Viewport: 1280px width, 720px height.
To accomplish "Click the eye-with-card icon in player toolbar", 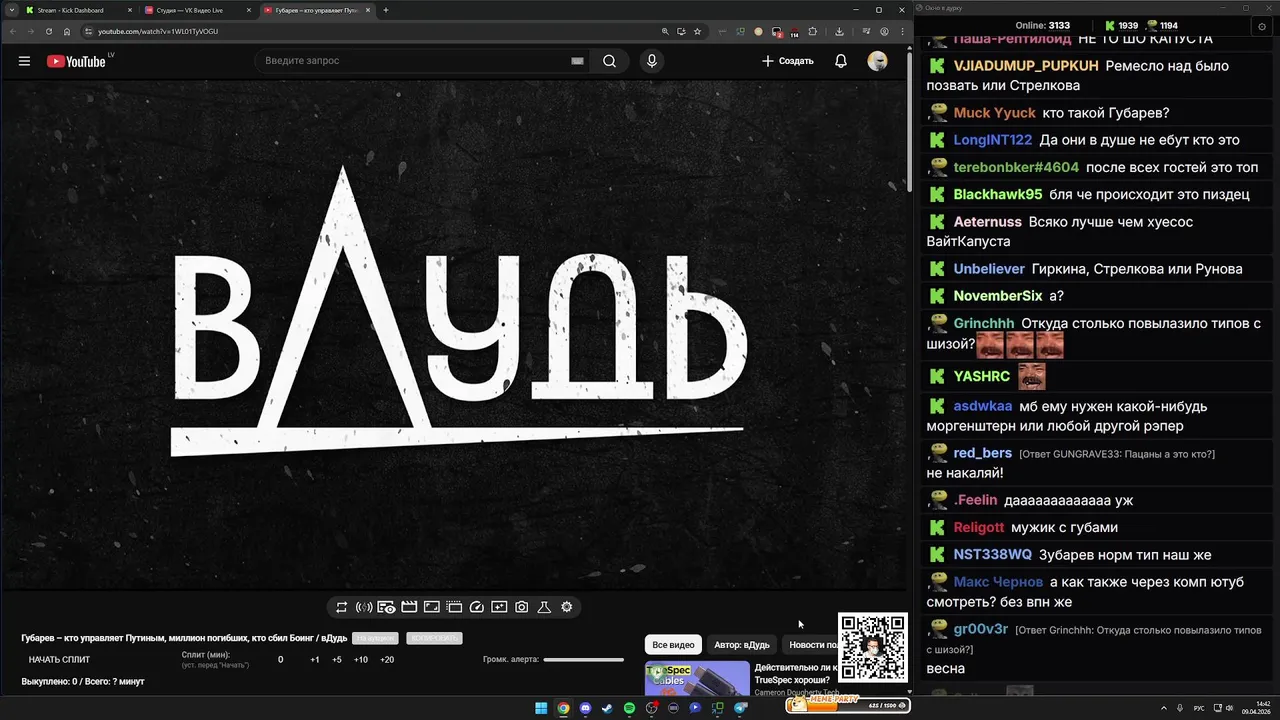I will point(386,607).
